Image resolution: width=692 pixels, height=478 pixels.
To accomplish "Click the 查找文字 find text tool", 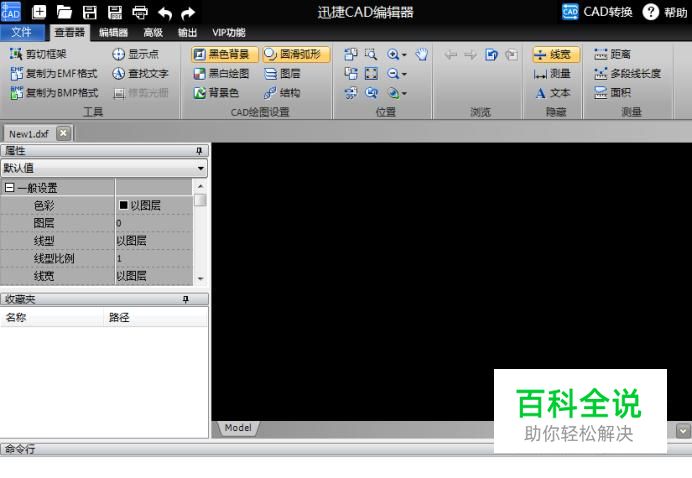I will point(140,73).
